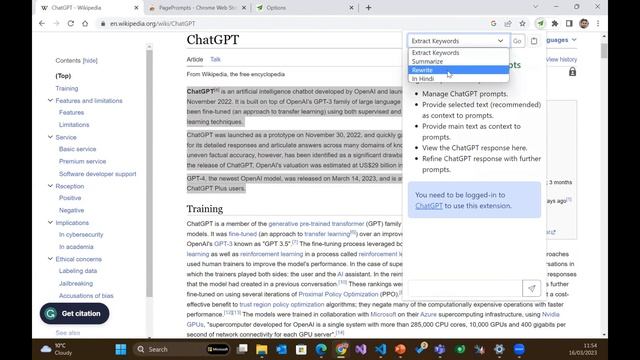Follow the ChatGPT login link in popup
640x360 pixels.
coord(429,206)
